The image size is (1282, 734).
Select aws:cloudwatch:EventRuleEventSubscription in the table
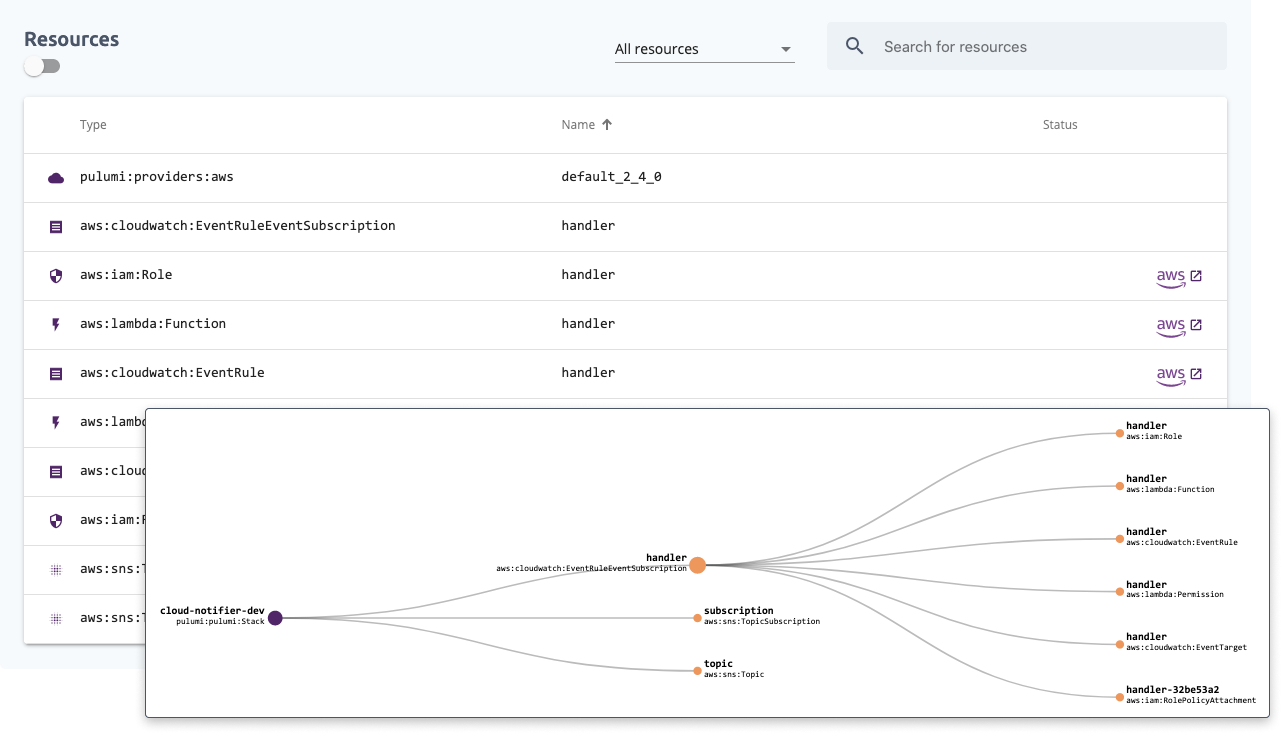coord(238,226)
